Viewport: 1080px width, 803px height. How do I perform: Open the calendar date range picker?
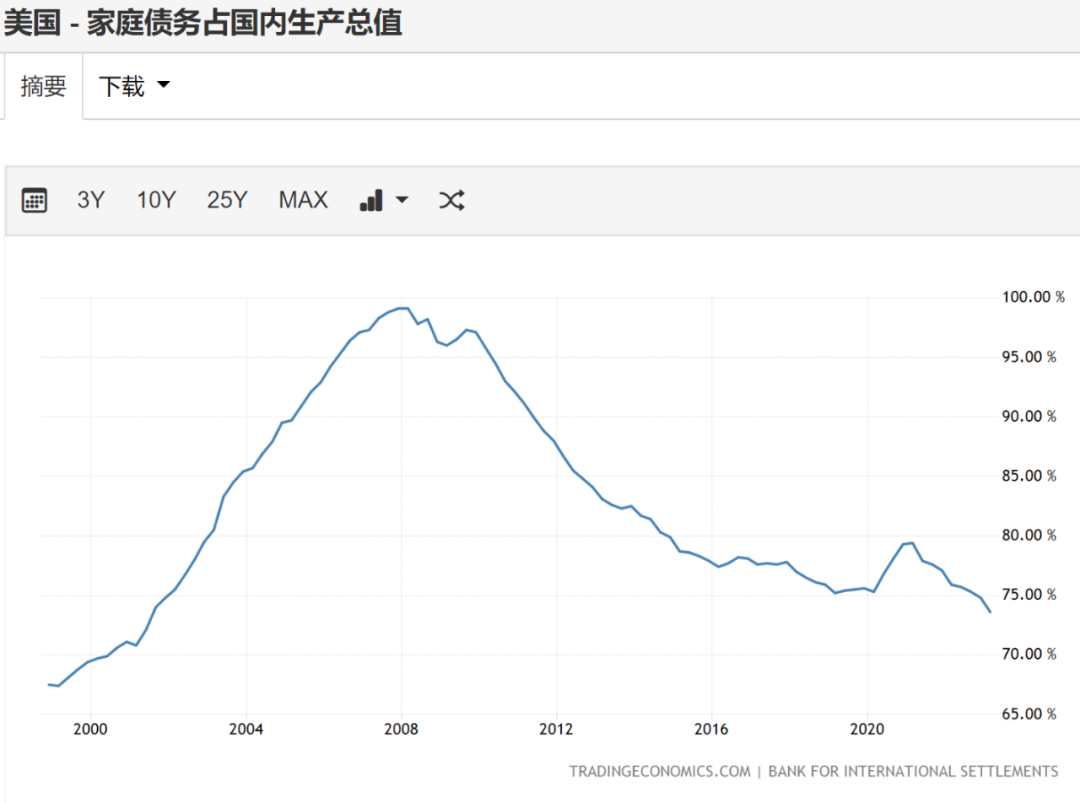pyautogui.click(x=35, y=200)
